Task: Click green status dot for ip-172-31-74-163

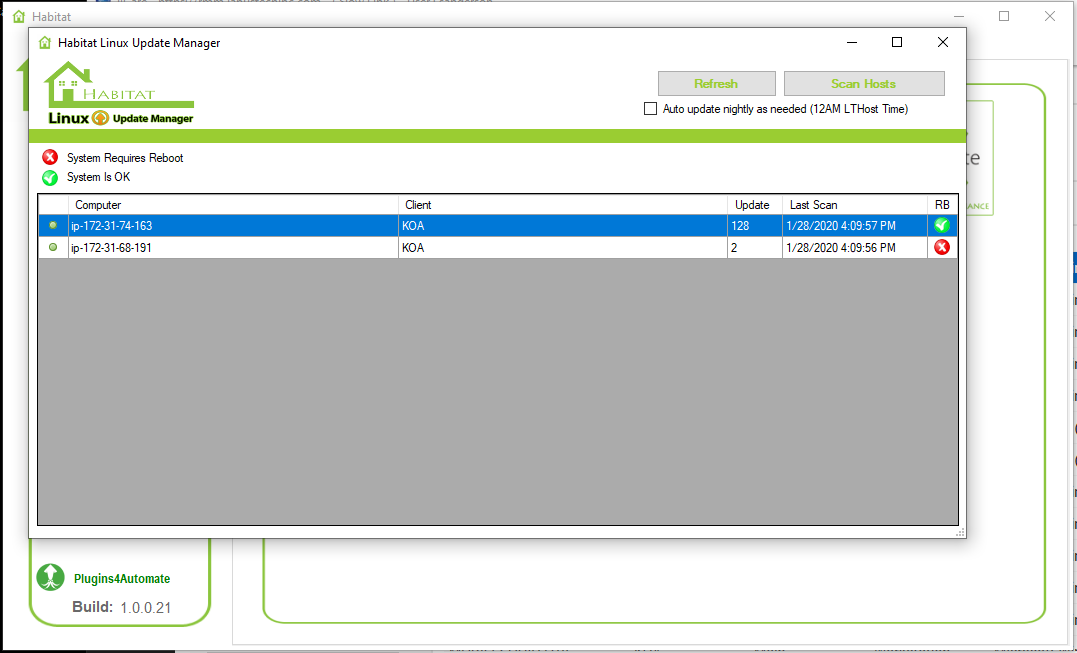Action: pos(53,225)
